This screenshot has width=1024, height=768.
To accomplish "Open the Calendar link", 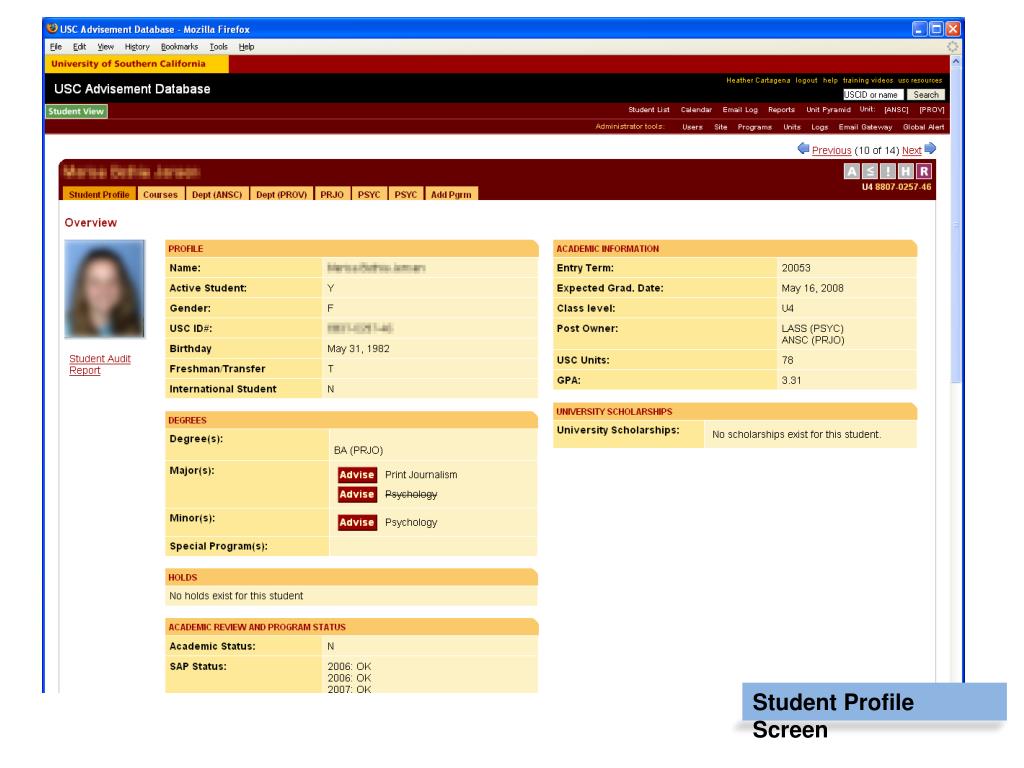I will point(696,110).
